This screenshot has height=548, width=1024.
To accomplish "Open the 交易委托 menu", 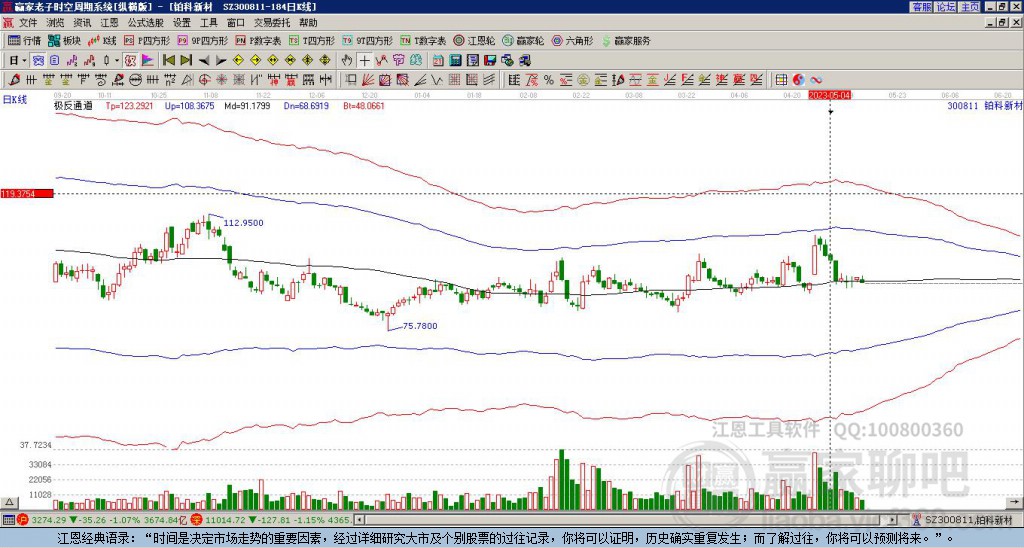I will coord(272,23).
